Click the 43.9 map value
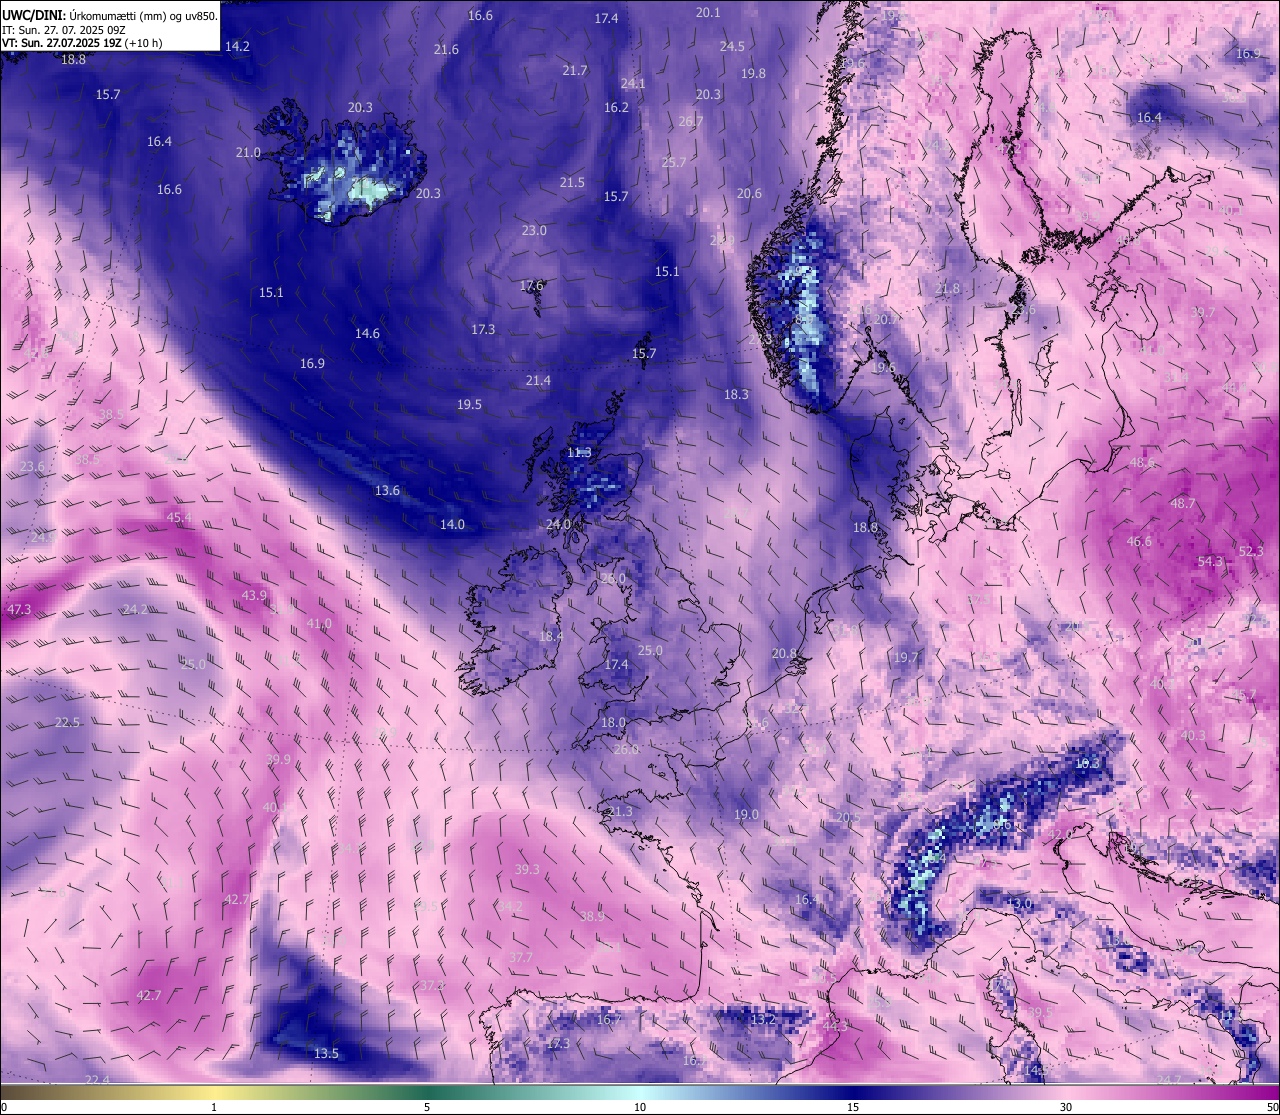The width and height of the screenshot is (1280, 1115). point(254,595)
